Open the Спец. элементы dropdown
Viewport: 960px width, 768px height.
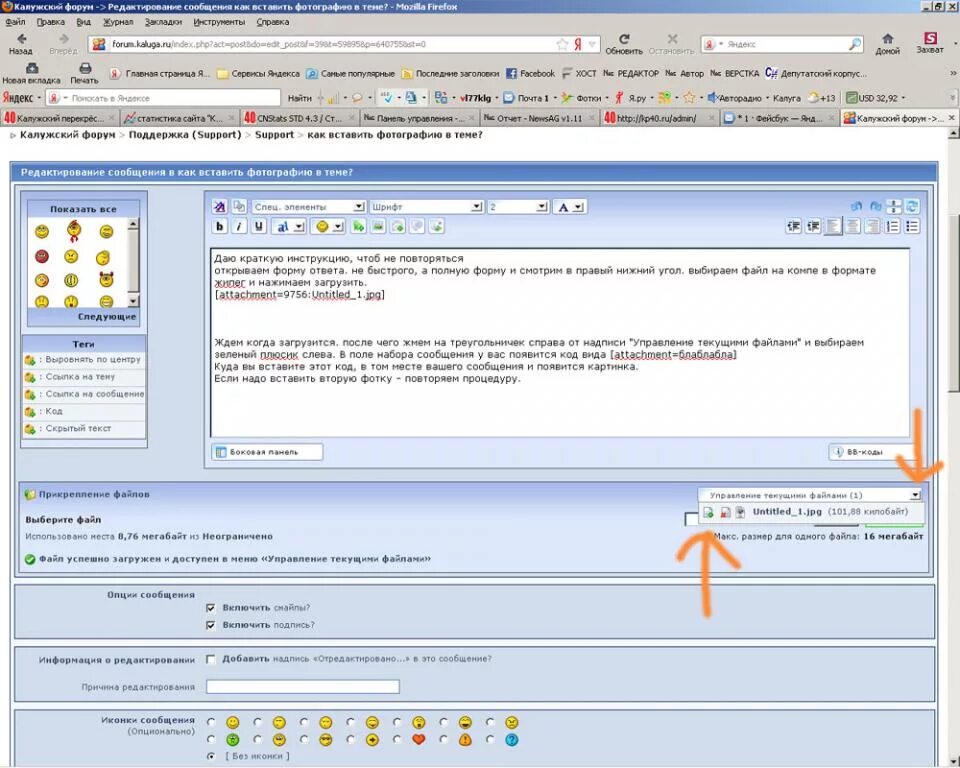tap(309, 207)
